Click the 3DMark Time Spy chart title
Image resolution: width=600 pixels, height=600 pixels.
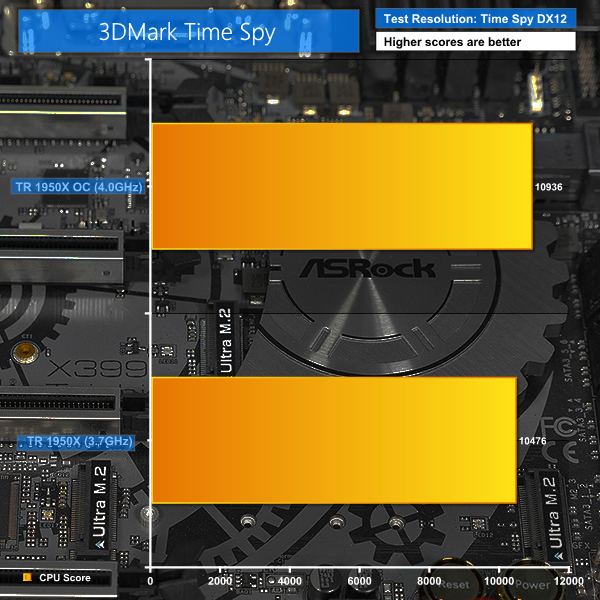pos(187,32)
